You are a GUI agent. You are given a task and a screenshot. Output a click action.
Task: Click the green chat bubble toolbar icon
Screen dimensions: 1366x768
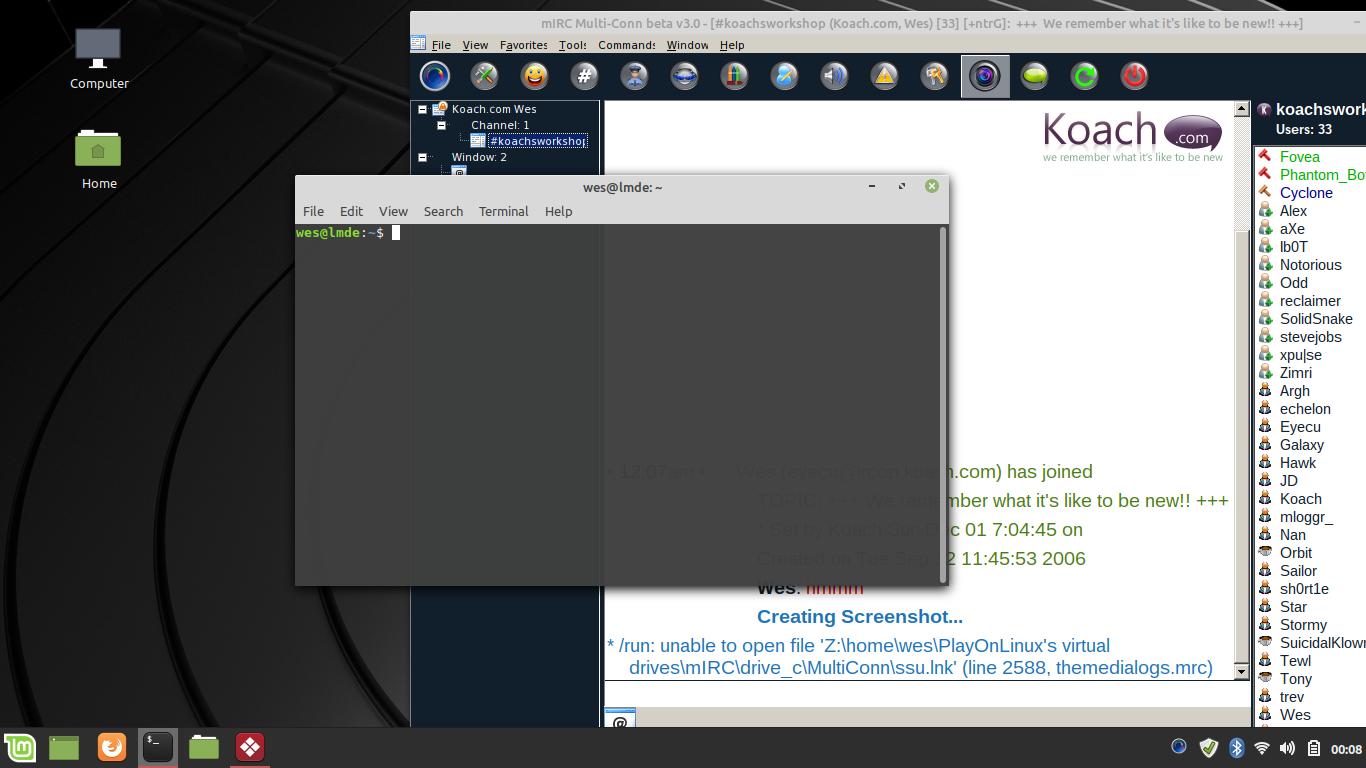tap(1034, 76)
